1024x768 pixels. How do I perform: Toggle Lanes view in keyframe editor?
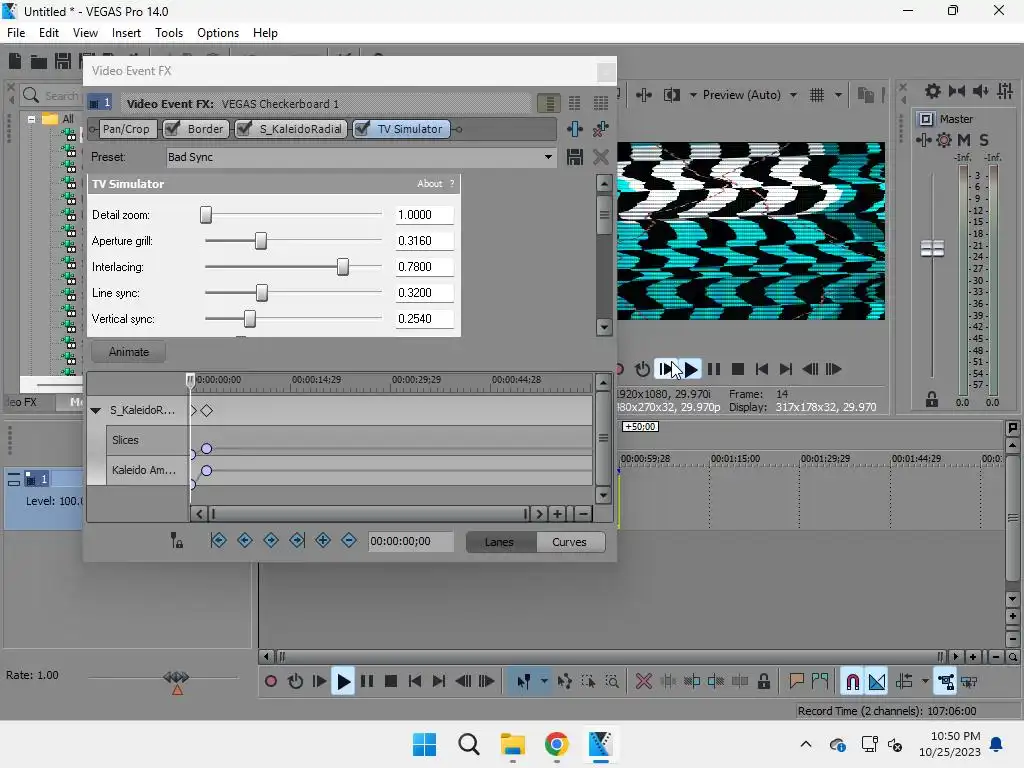point(500,542)
